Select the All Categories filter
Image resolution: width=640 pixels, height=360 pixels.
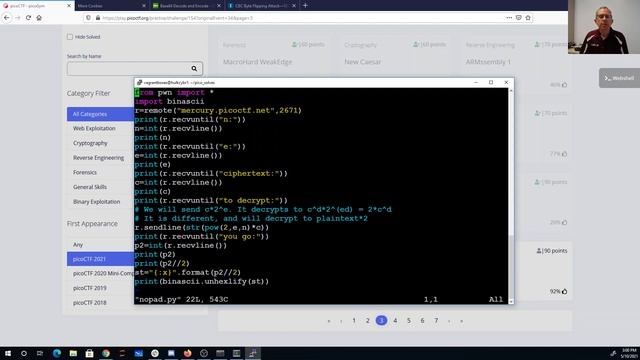pyautogui.click(x=100, y=114)
